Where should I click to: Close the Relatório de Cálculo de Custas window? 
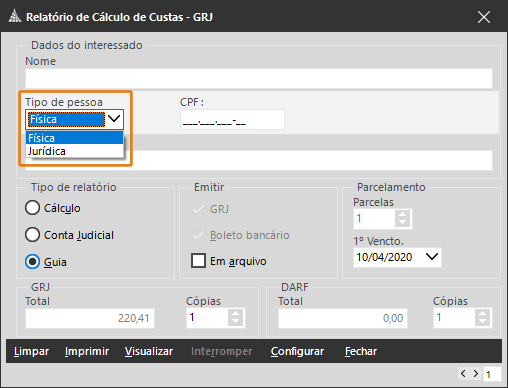coord(483,17)
